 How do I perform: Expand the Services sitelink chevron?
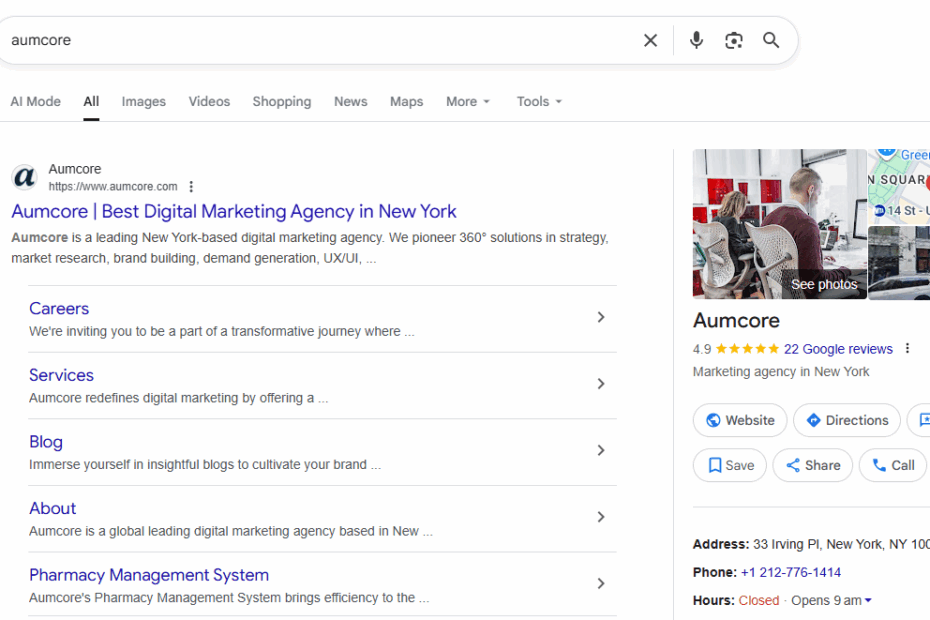[601, 383]
